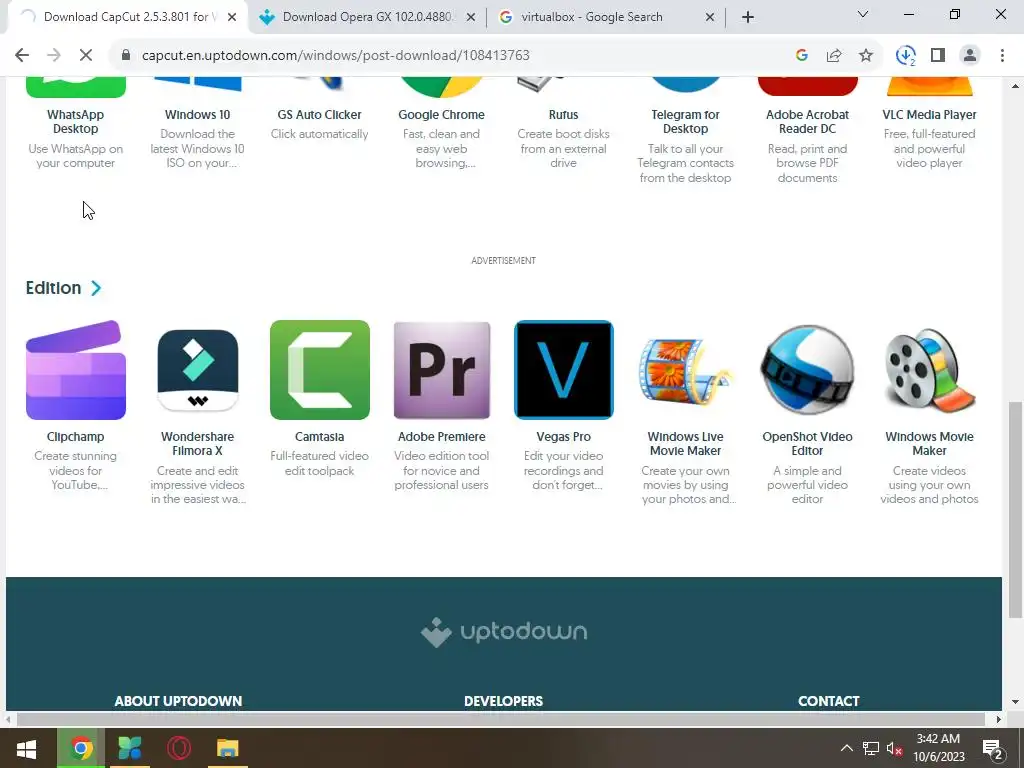Click the vertical scrollbar thumb
Image resolution: width=1024 pixels, height=768 pixels.
(x=1015, y=509)
